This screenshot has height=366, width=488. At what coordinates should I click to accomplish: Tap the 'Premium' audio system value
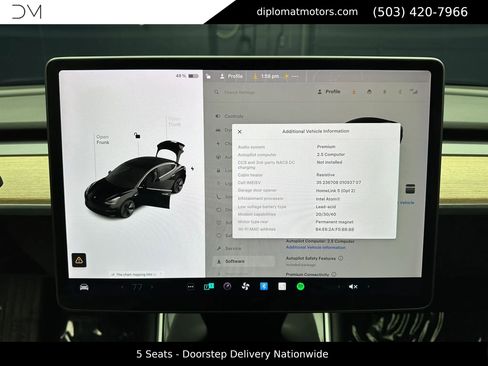tap(326, 147)
